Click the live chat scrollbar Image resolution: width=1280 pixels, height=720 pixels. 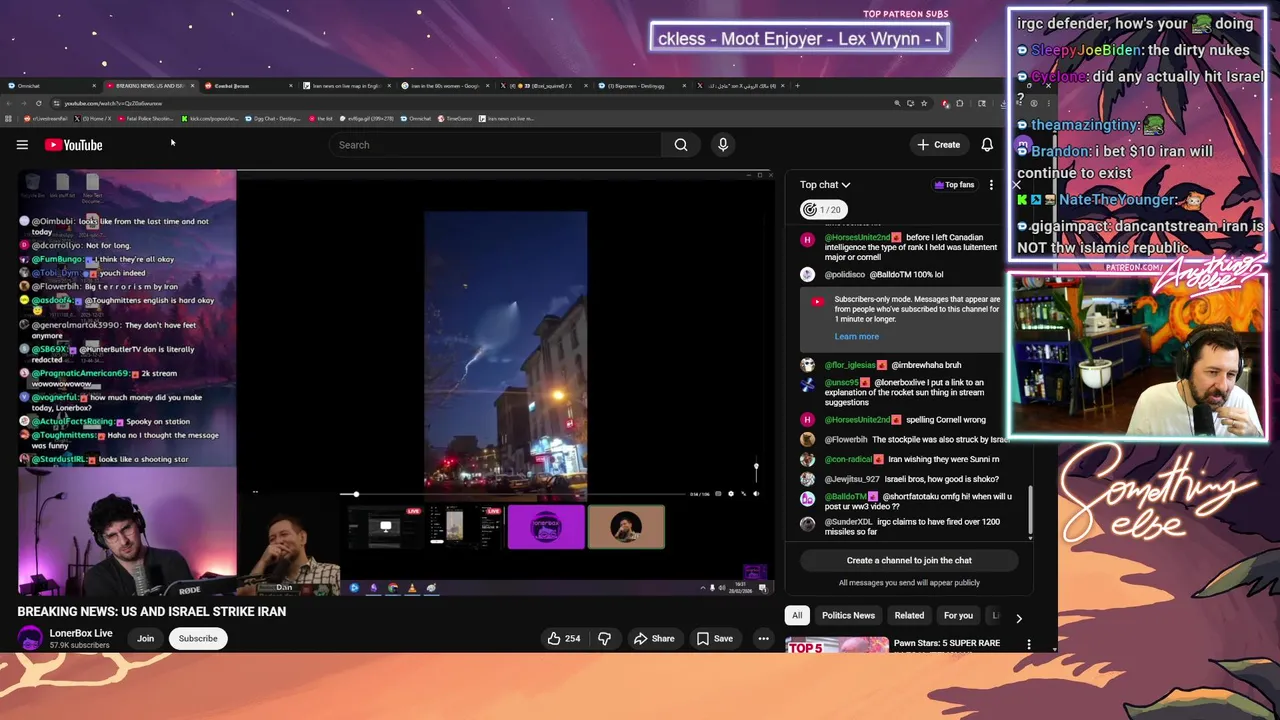[1030, 508]
